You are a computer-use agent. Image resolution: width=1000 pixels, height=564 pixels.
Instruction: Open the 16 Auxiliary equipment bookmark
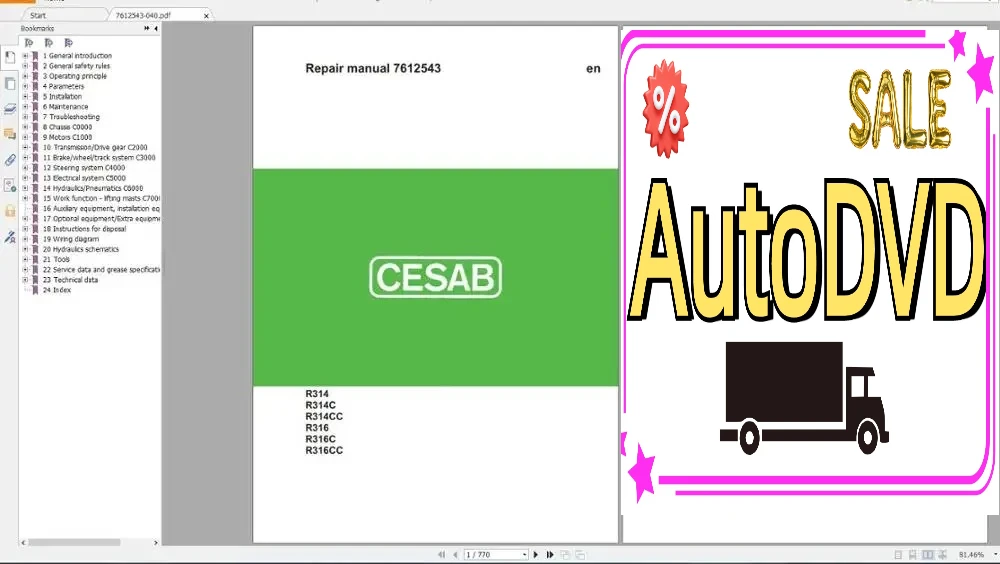coord(101,209)
